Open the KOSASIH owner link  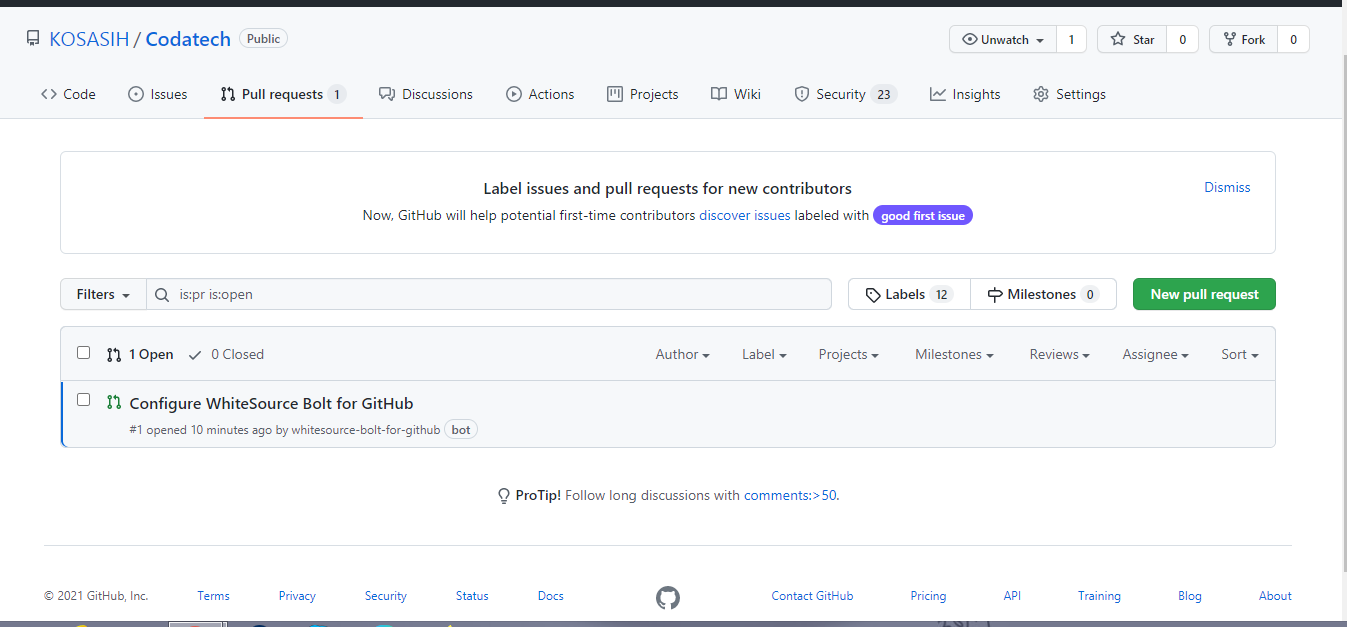pyautogui.click(x=89, y=39)
